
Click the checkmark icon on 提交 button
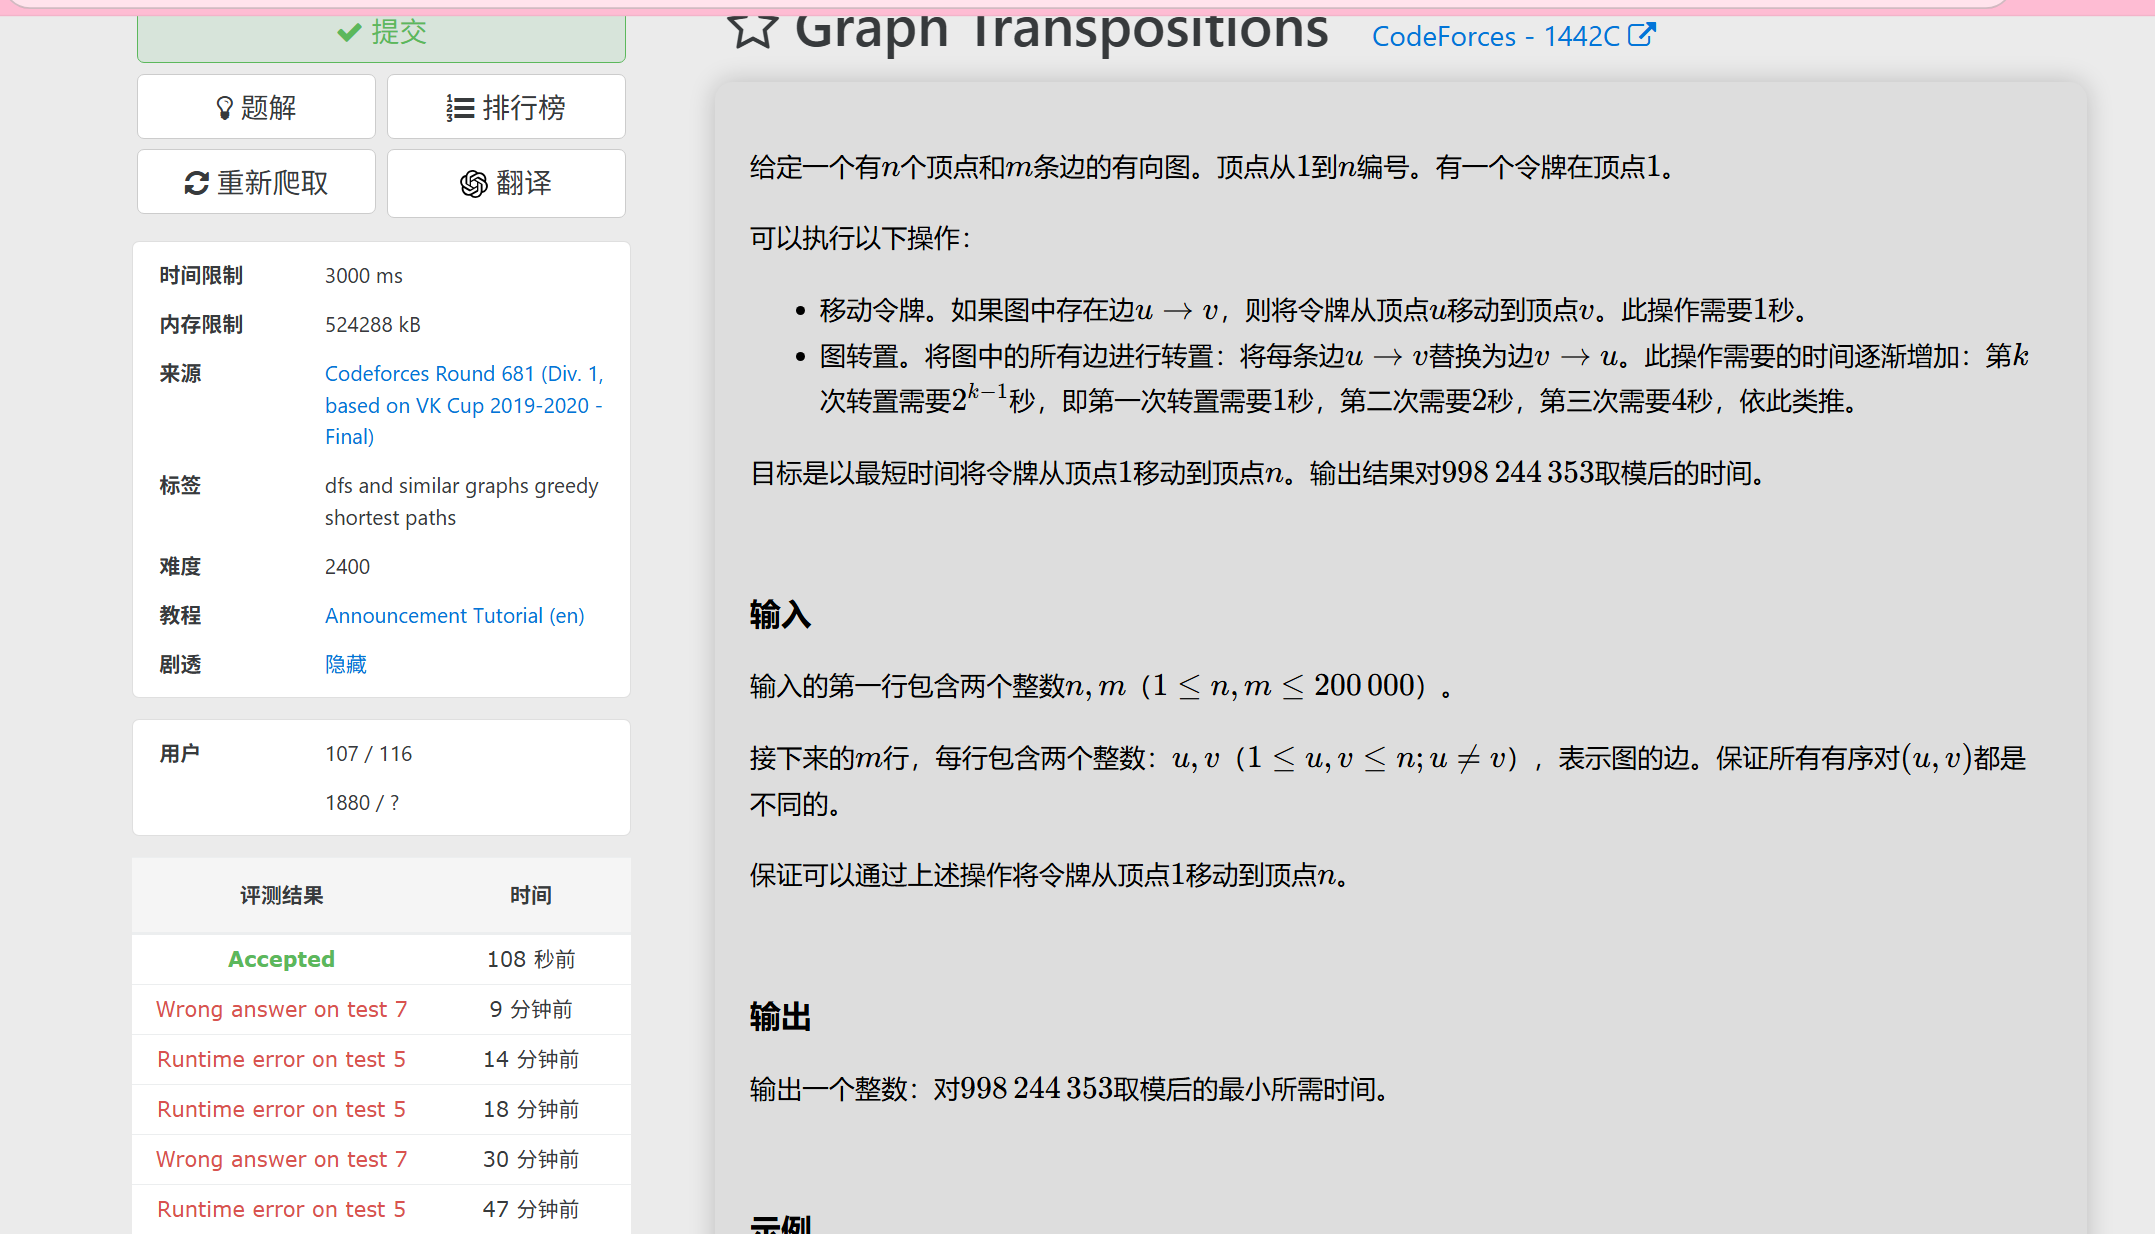349,33
